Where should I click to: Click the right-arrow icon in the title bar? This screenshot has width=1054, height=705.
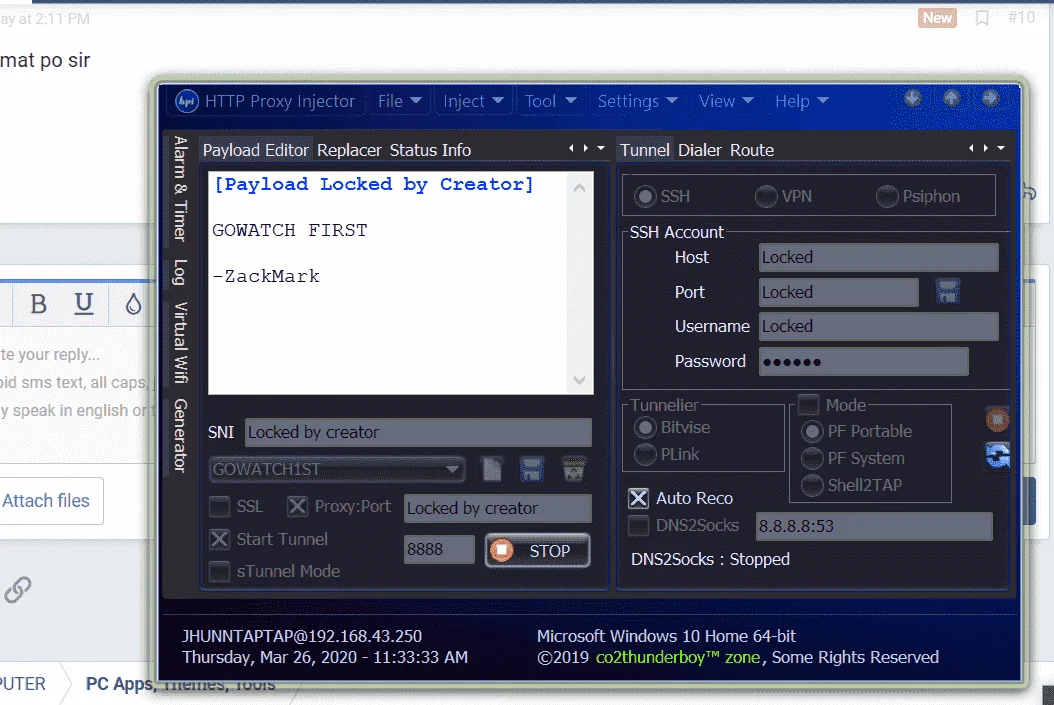click(x=990, y=99)
